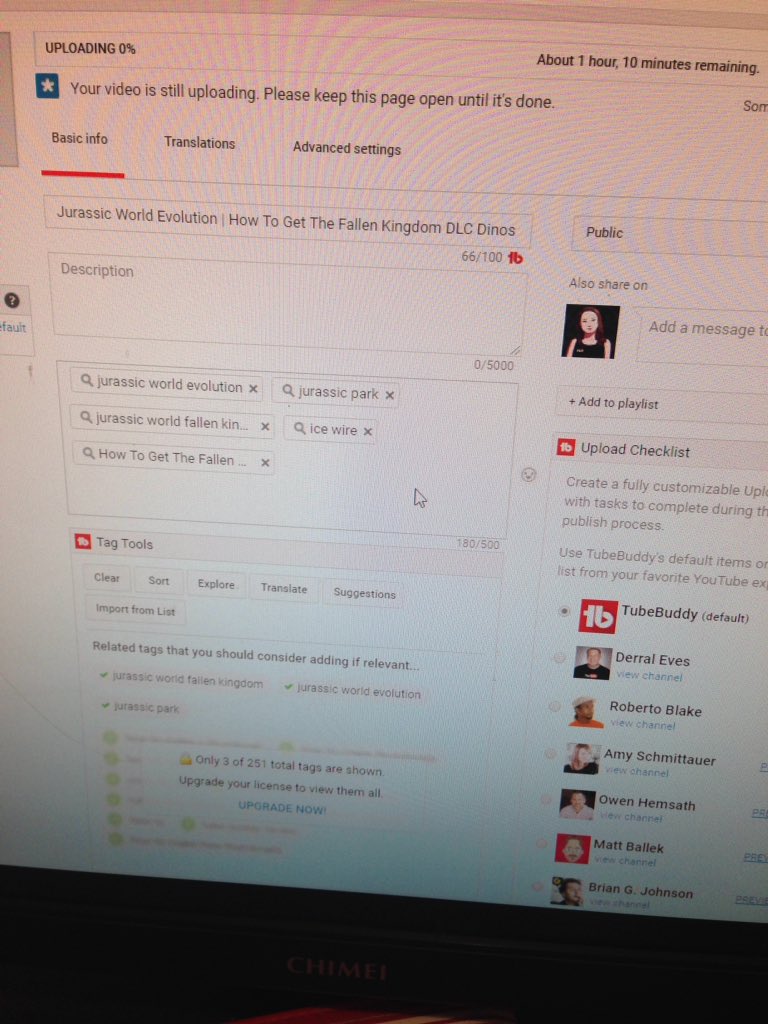The image size is (768, 1024).
Task: Click the Explore tags button
Action: tap(216, 584)
